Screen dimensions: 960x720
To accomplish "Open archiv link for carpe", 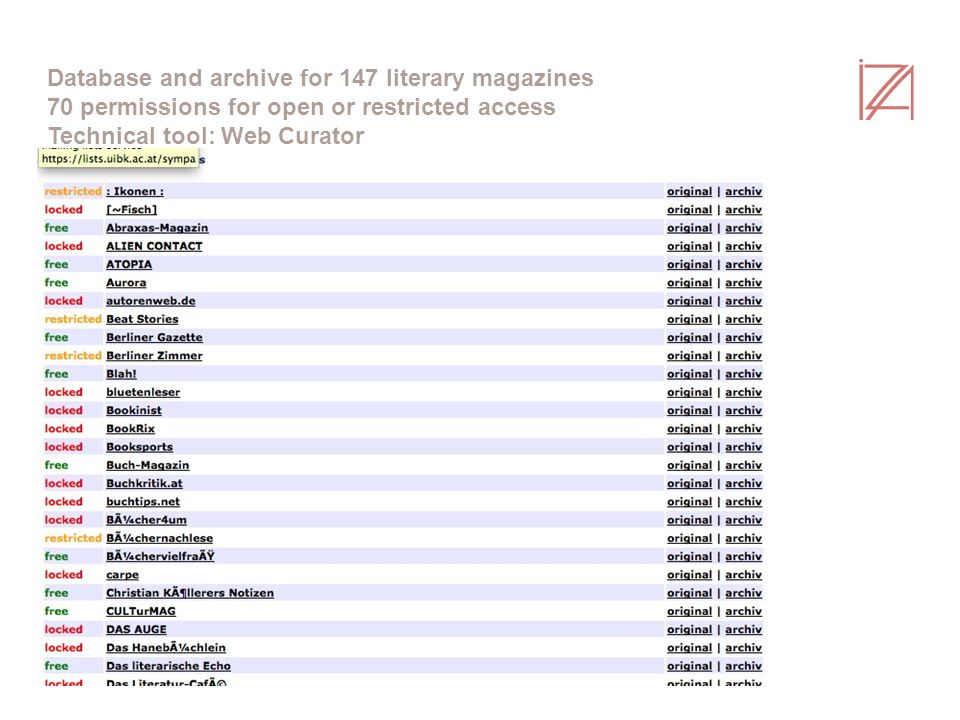I will (x=743, y=575).
